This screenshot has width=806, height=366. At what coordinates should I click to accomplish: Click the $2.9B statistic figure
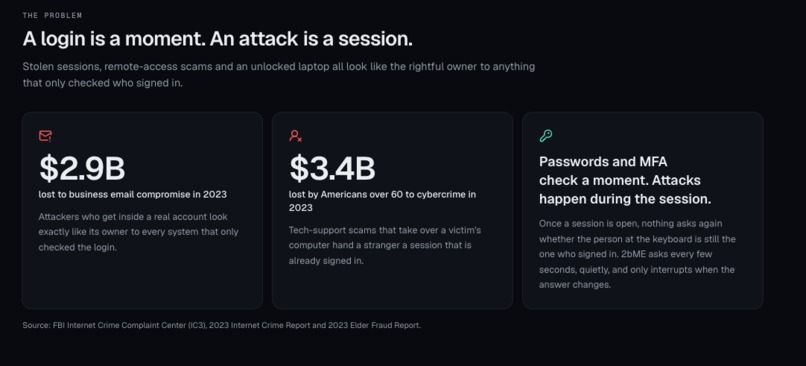[82, 168]
